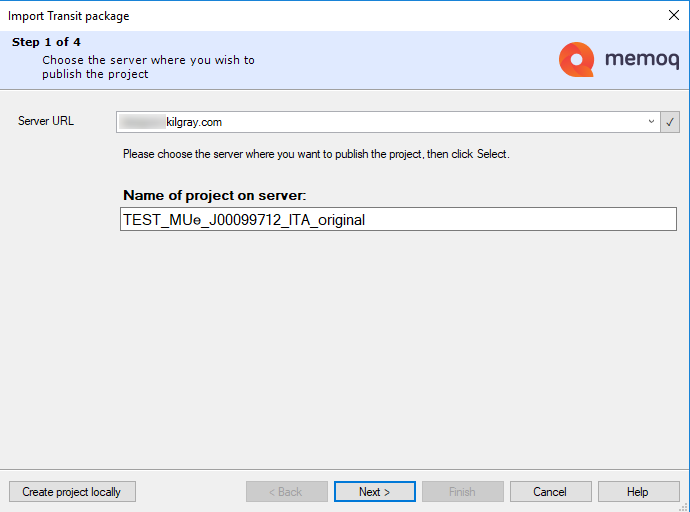690x512 pixels.
Task: Expand the Server URL dropdown arrow
Action: [x=651, y=122]
